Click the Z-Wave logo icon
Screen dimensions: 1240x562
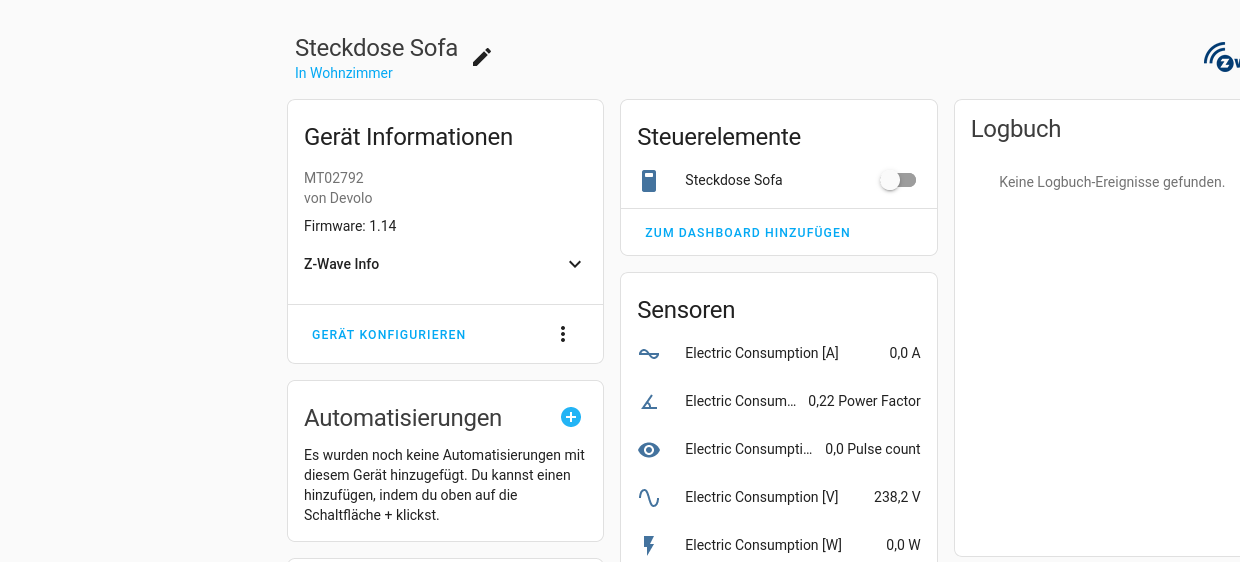pos(1222,57)
